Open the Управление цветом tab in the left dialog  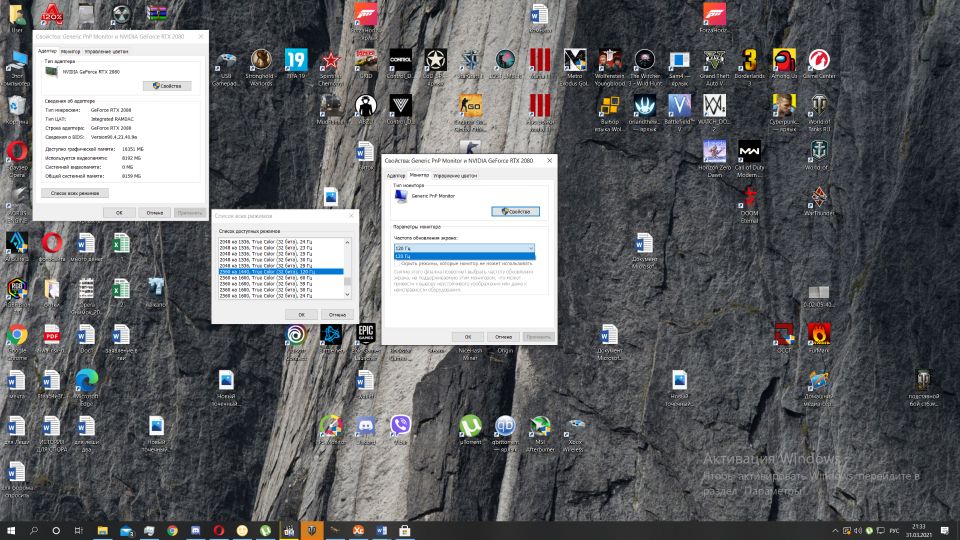[106, 50]
